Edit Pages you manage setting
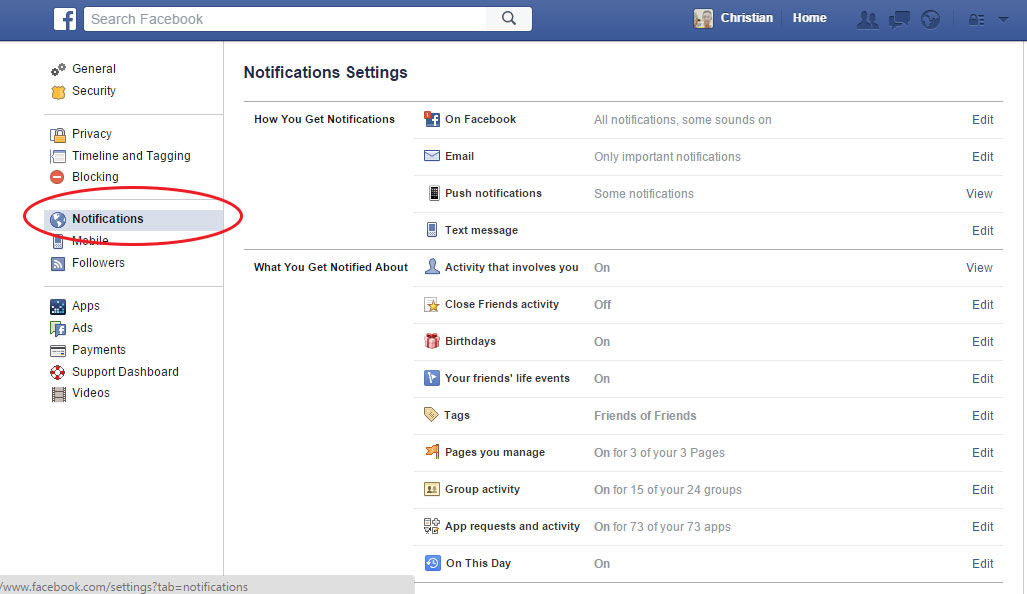1027x594 pixels. click(x=982, y=453)
